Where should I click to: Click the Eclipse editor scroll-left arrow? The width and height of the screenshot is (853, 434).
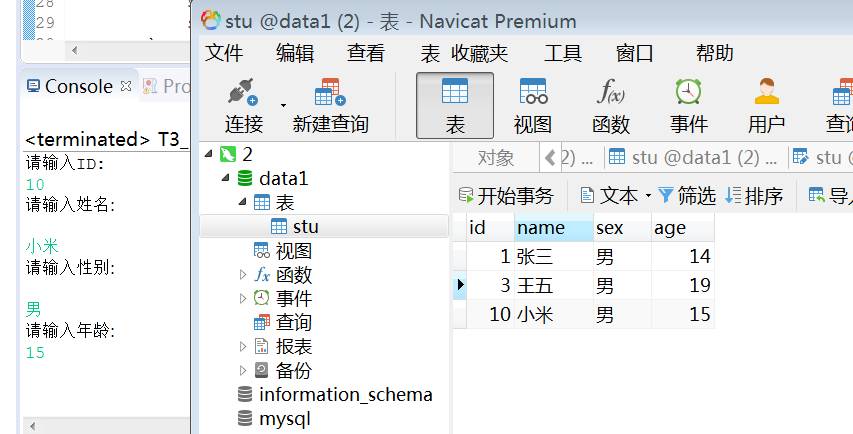[x=75, y=51]
